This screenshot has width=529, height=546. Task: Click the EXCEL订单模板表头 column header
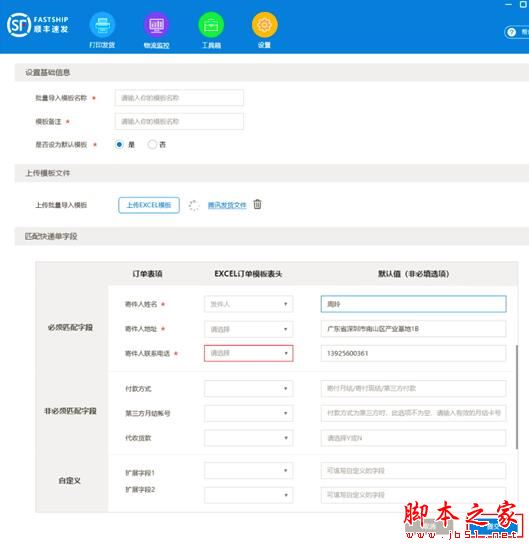(248, 274)
